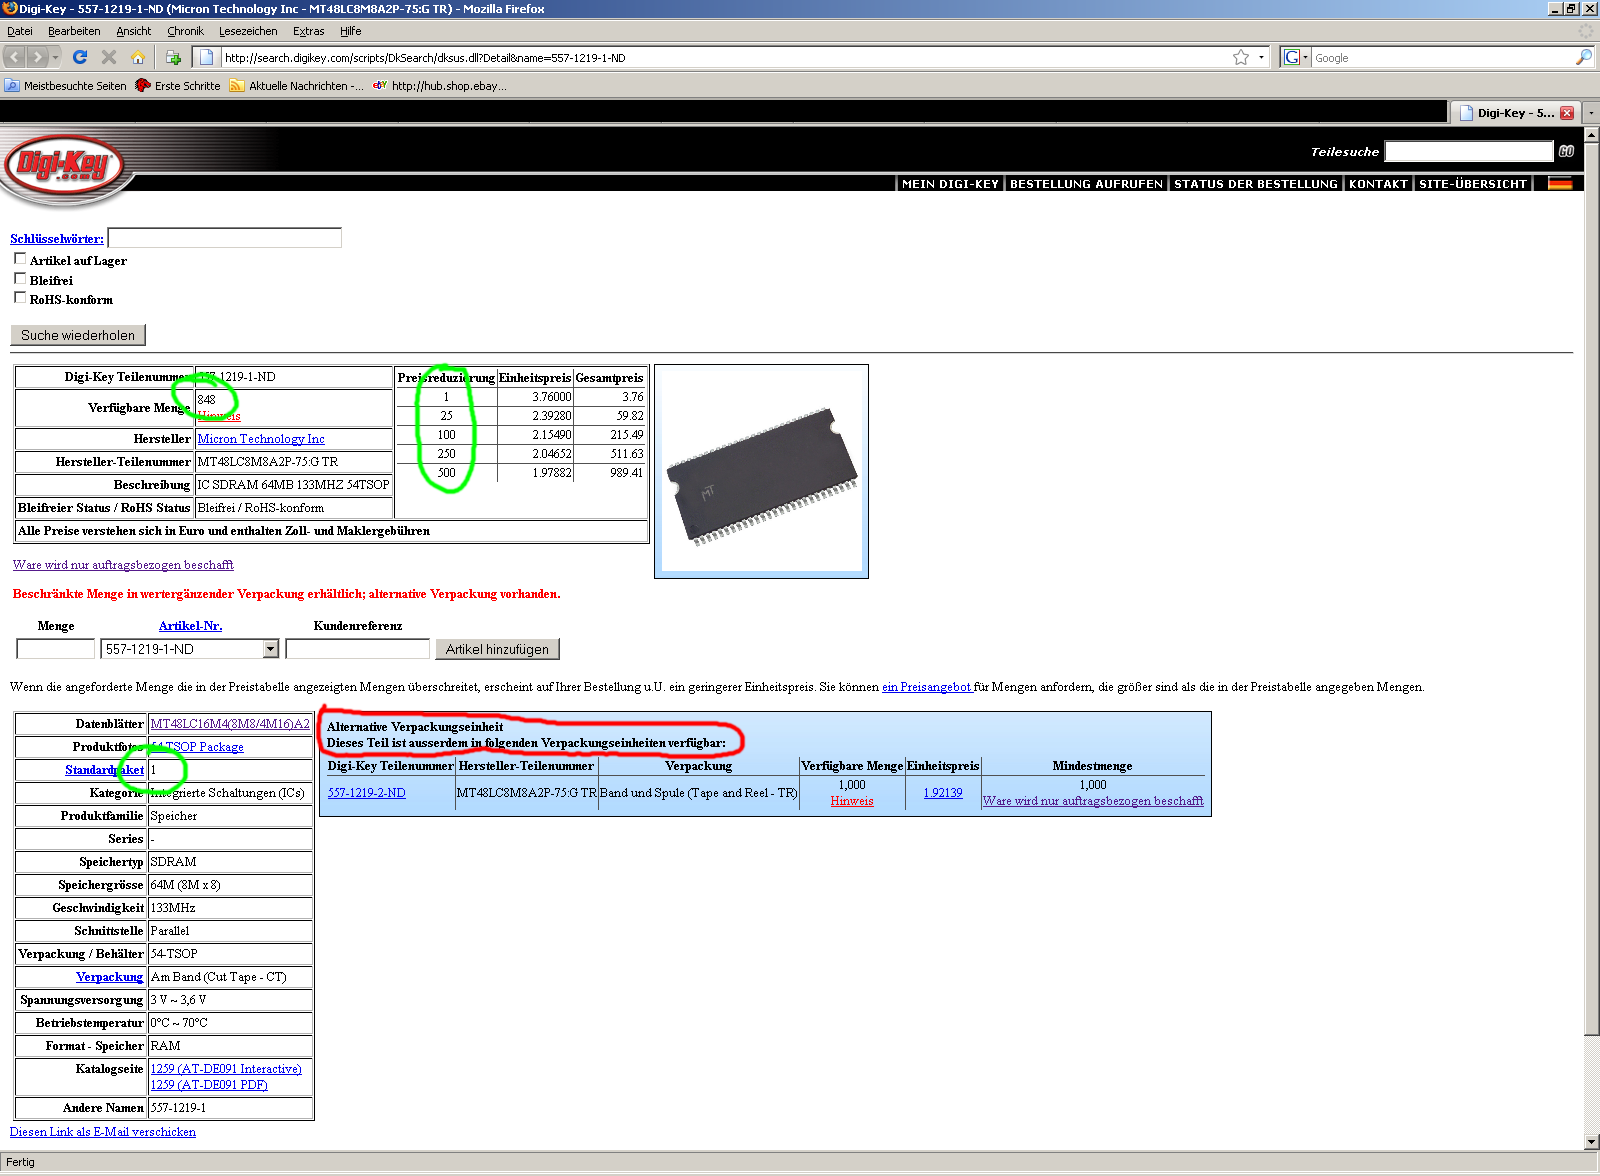
Task: Open Aktuelle Nachrichten feed bookmark
Action: point(297,86)
